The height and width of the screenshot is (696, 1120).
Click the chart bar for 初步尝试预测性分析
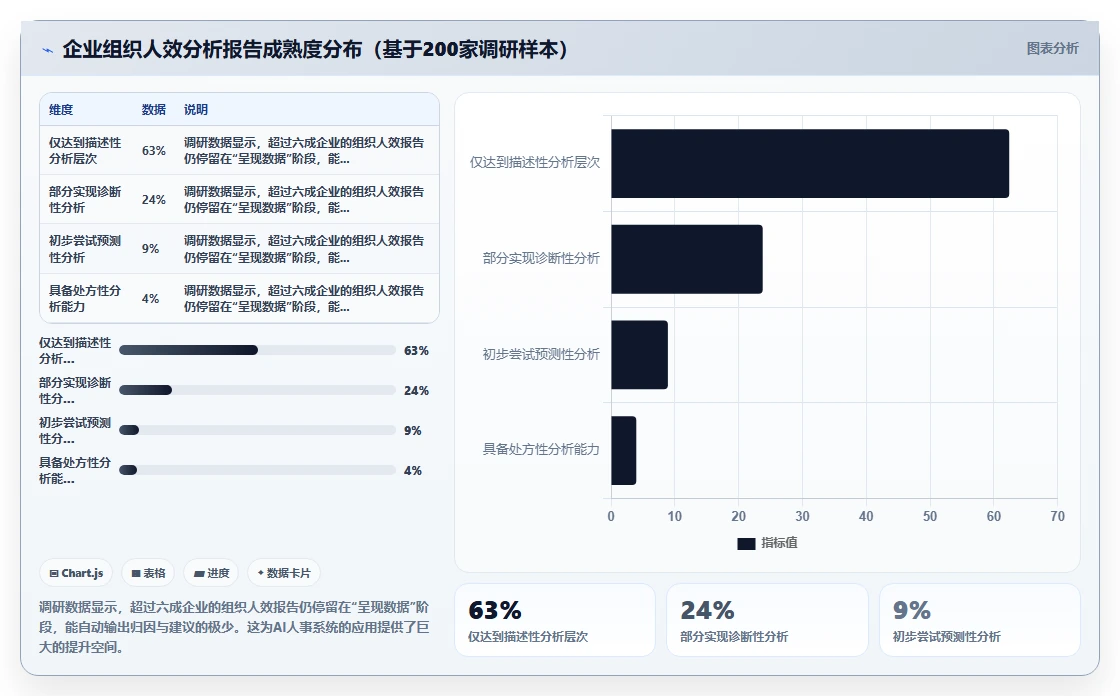(x=639, y=355)
